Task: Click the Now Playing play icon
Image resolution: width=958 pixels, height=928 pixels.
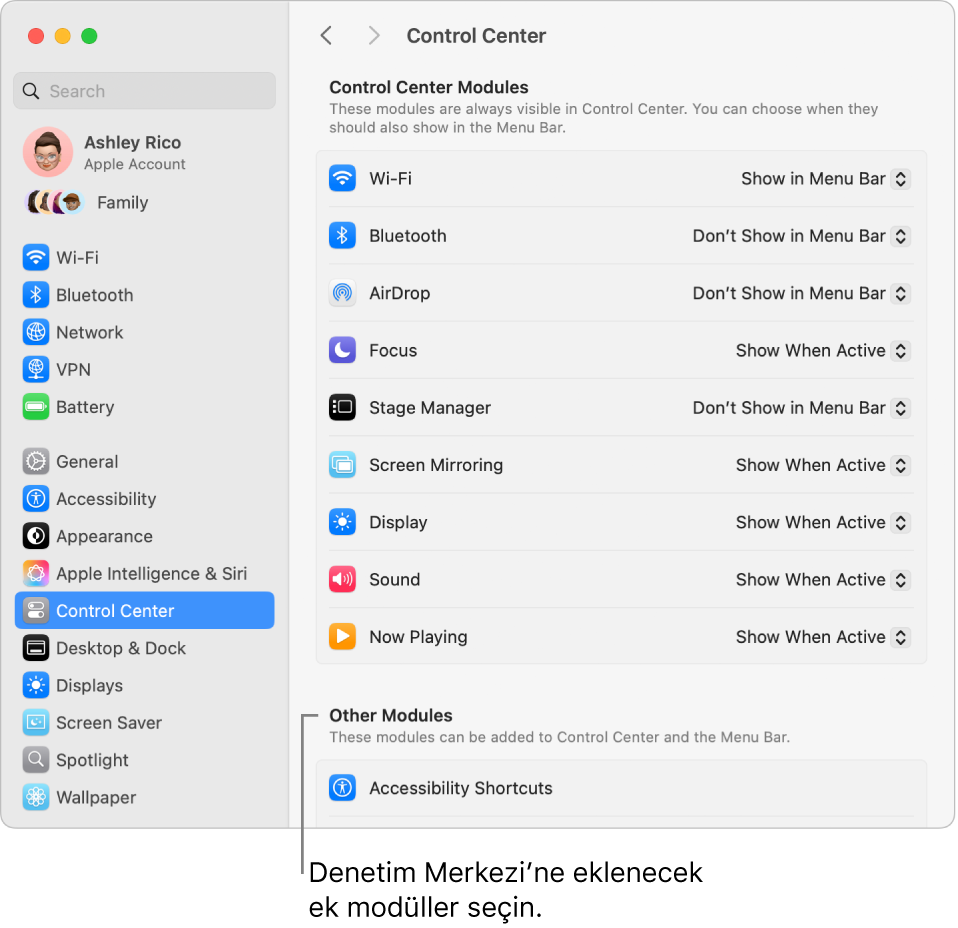Action: pyautogui.click(x=342, y=637)
